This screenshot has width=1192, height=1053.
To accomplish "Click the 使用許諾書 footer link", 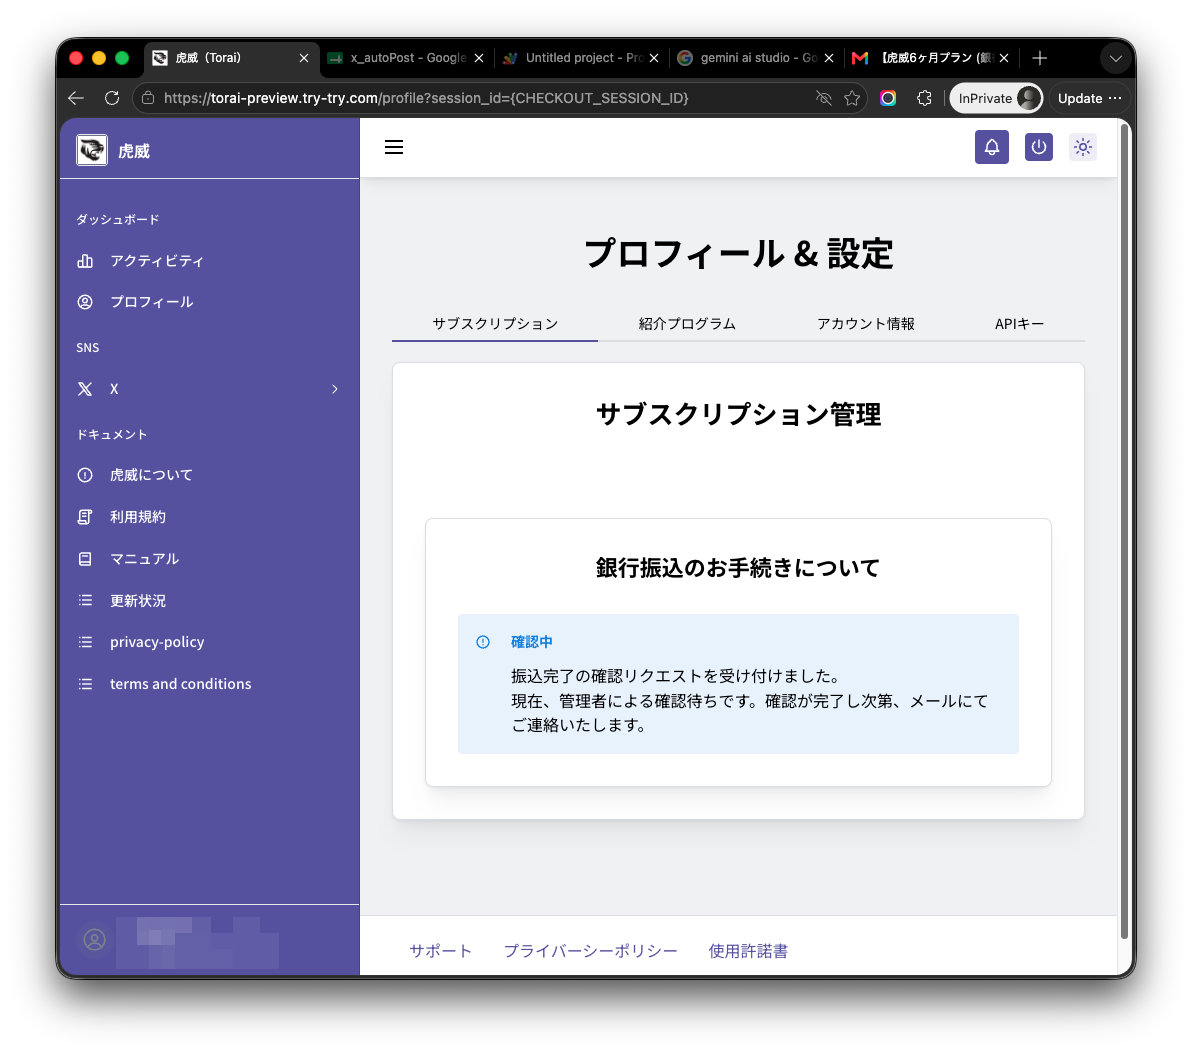I will [748, 950].
